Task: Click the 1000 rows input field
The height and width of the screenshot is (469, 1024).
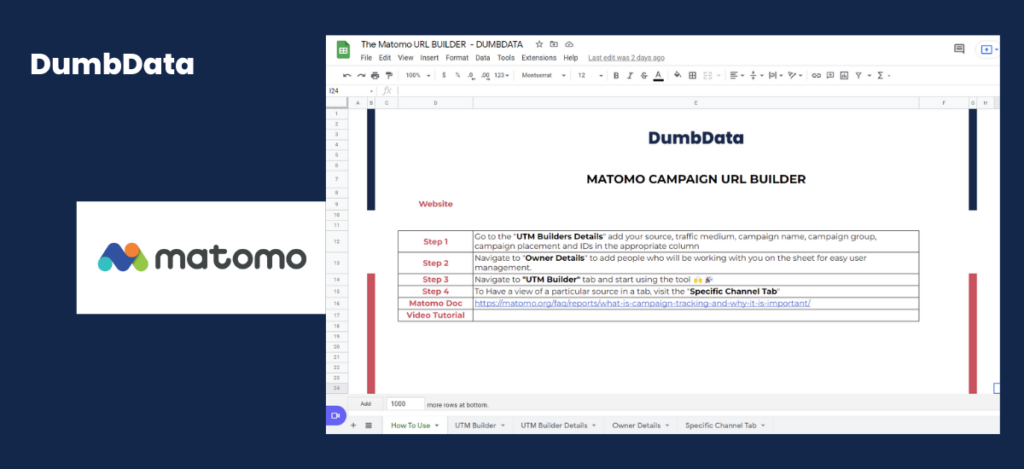Action: (406, 404)
